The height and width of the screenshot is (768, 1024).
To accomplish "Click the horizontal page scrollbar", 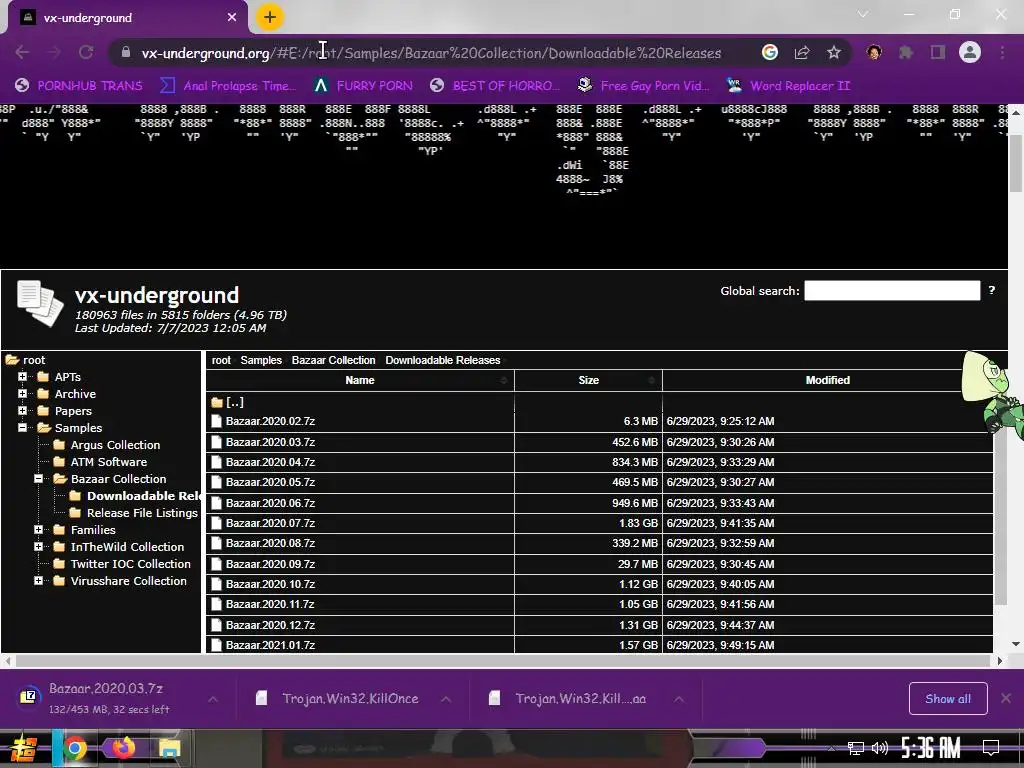I will 503,661.
